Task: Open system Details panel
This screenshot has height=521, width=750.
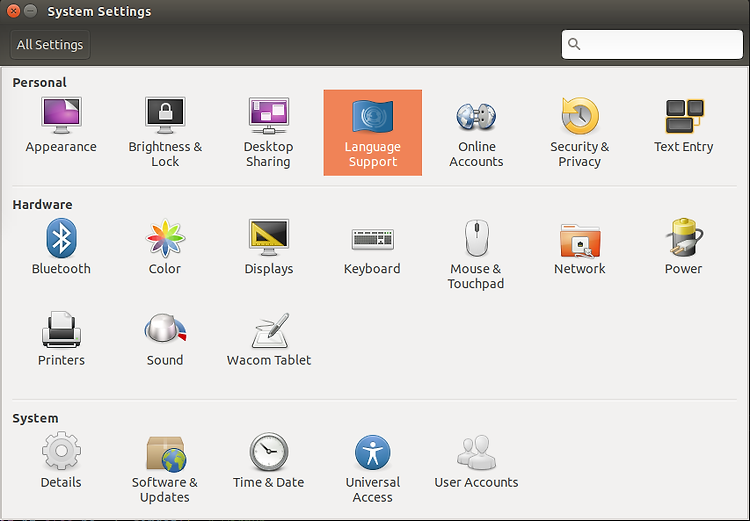Action: click(x=61, y=460)
